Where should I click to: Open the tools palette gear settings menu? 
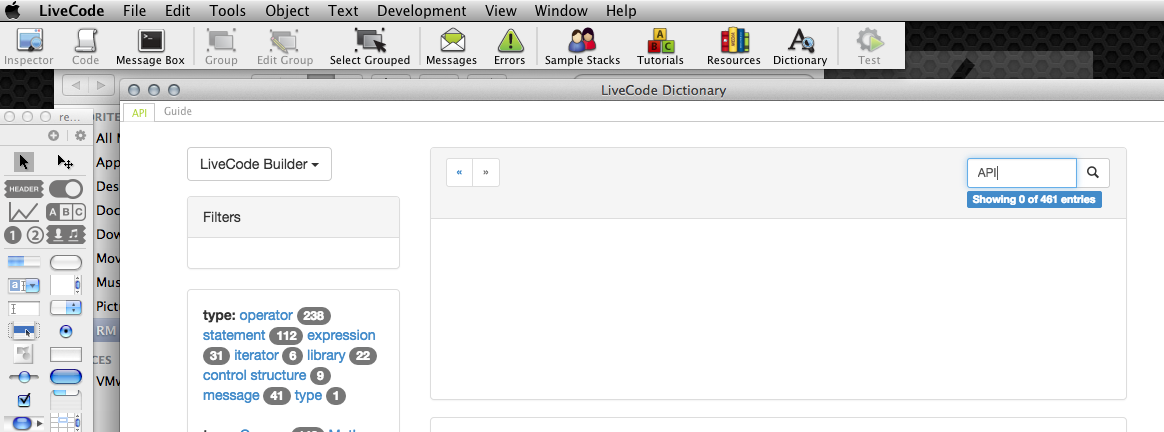pos(81,136)
